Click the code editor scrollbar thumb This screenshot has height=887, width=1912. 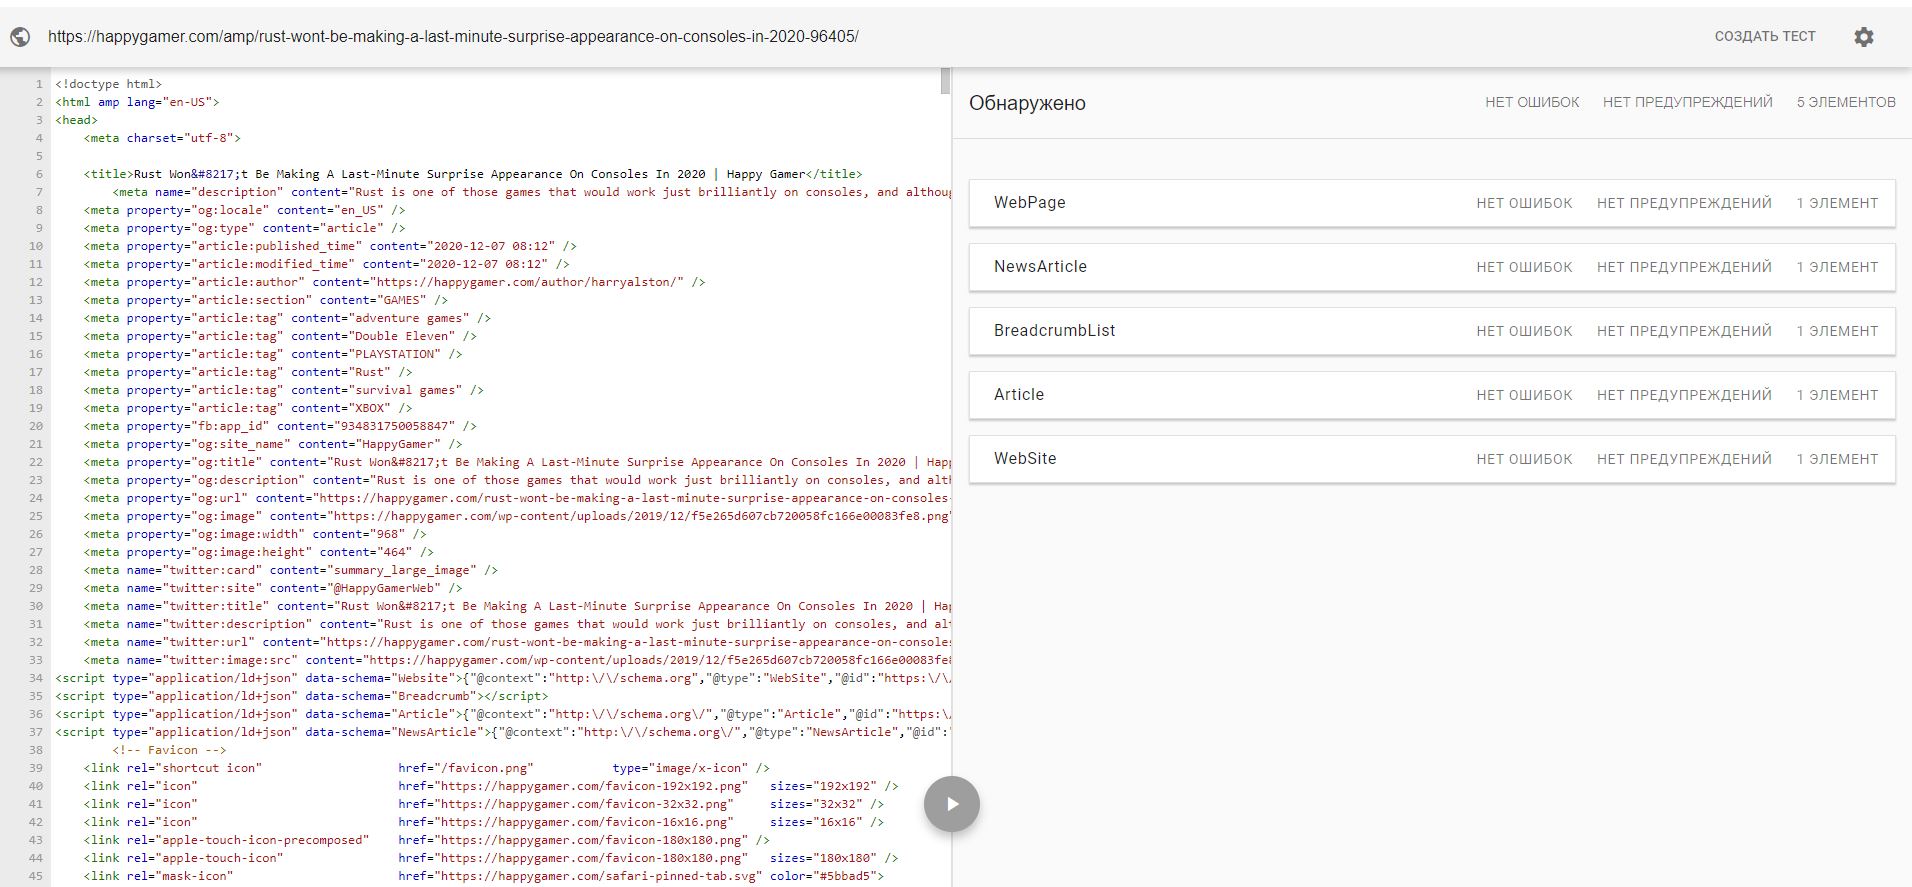point(945,81)
